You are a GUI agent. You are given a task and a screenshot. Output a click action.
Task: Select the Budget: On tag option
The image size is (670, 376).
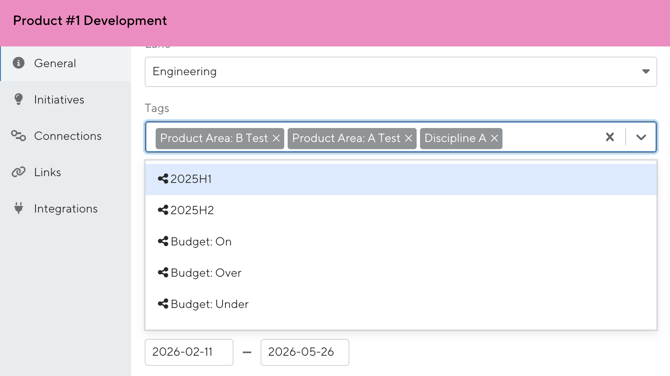tap(400, 241)
